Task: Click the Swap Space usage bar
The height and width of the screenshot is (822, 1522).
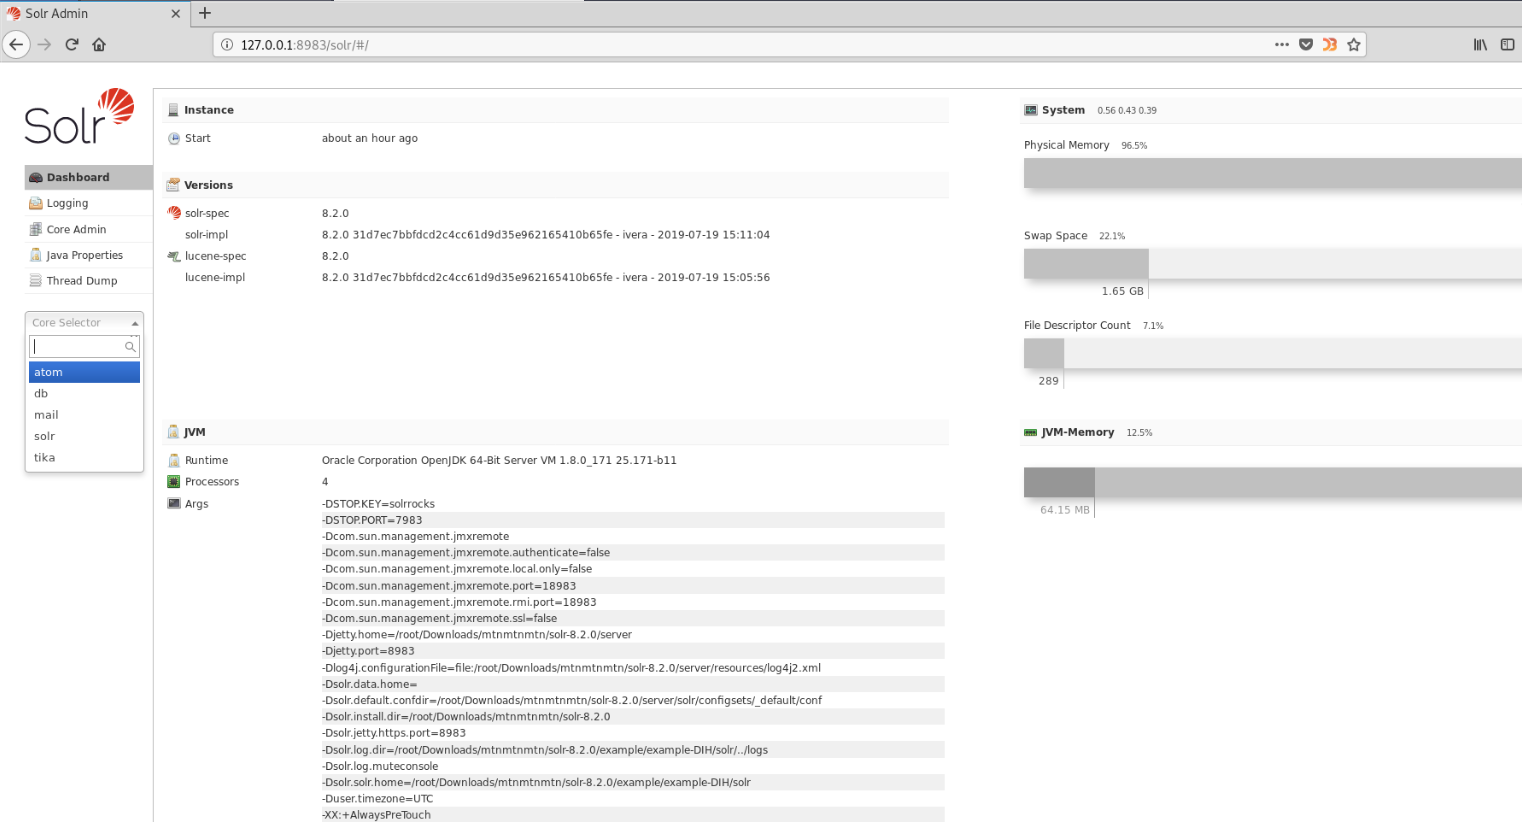Action: point(1085,263)
